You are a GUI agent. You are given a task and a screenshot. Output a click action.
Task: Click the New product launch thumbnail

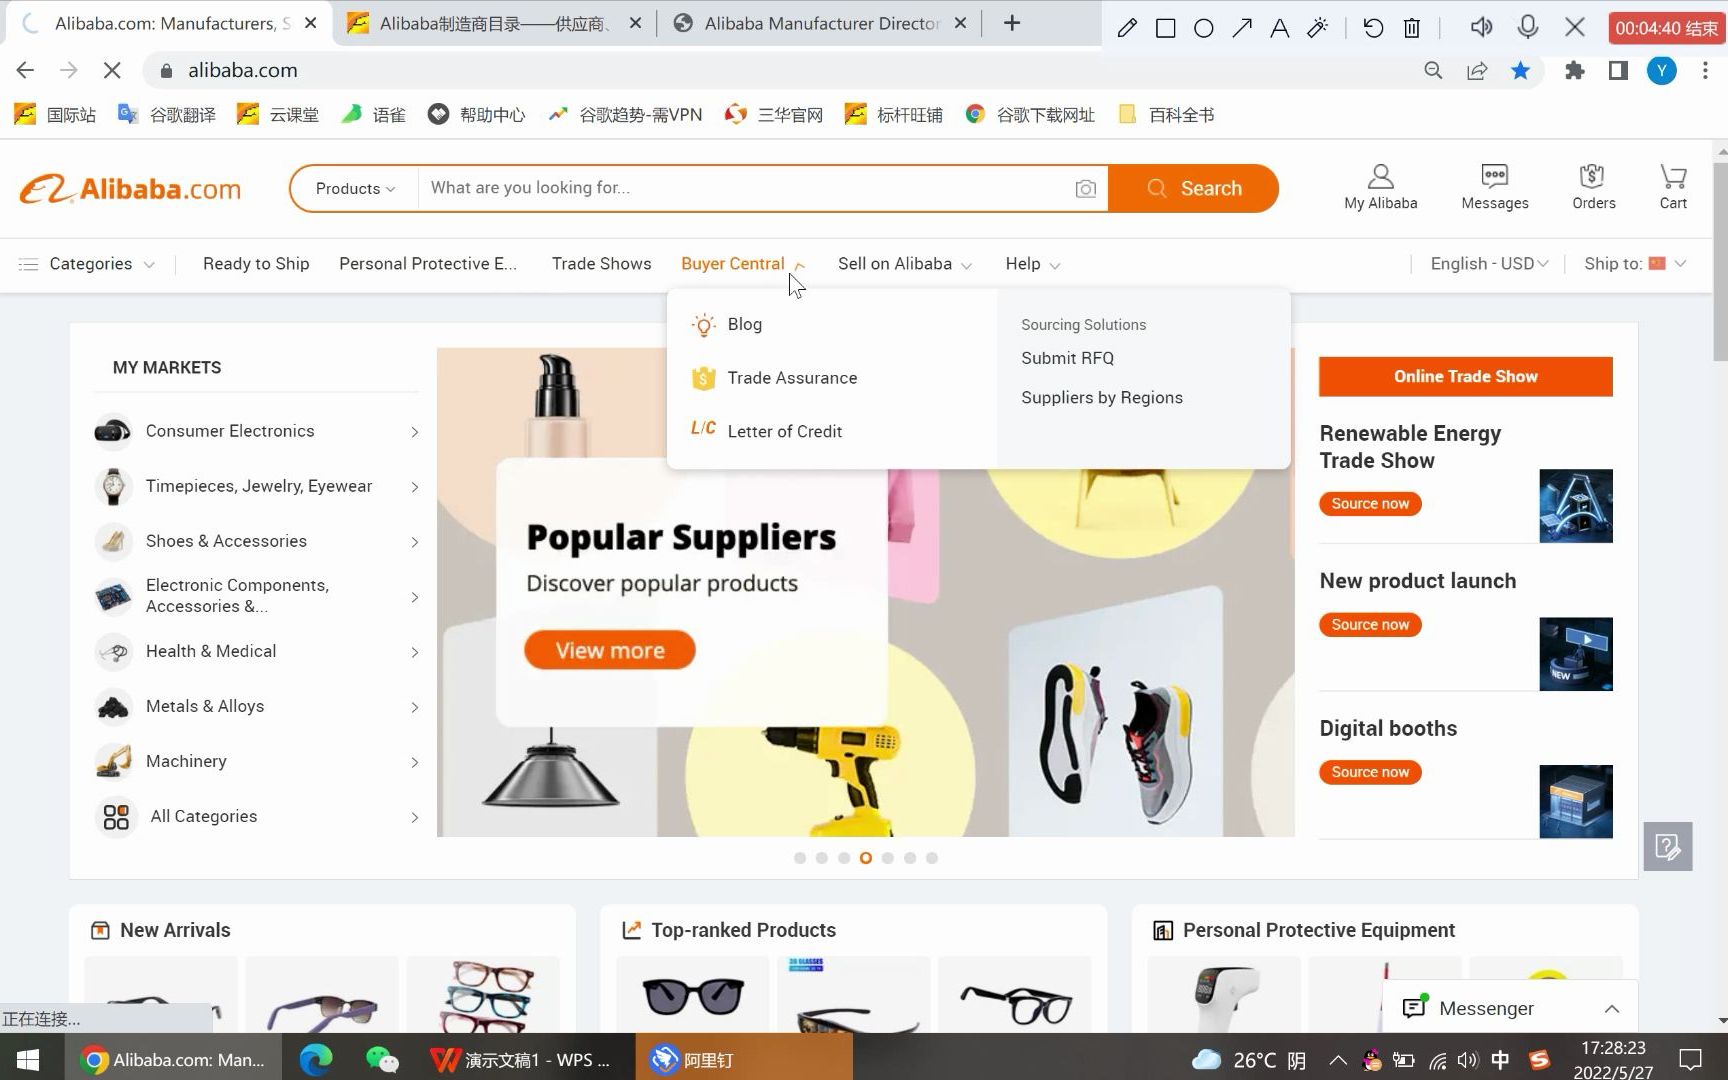point(1575,654)
